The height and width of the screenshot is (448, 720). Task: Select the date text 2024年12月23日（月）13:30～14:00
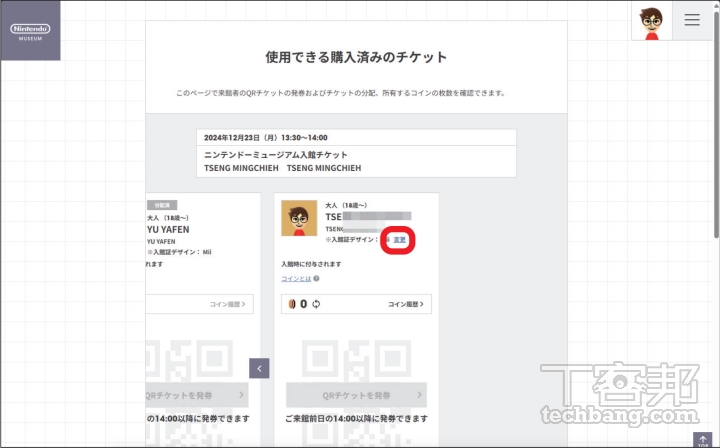pos(265,138)
